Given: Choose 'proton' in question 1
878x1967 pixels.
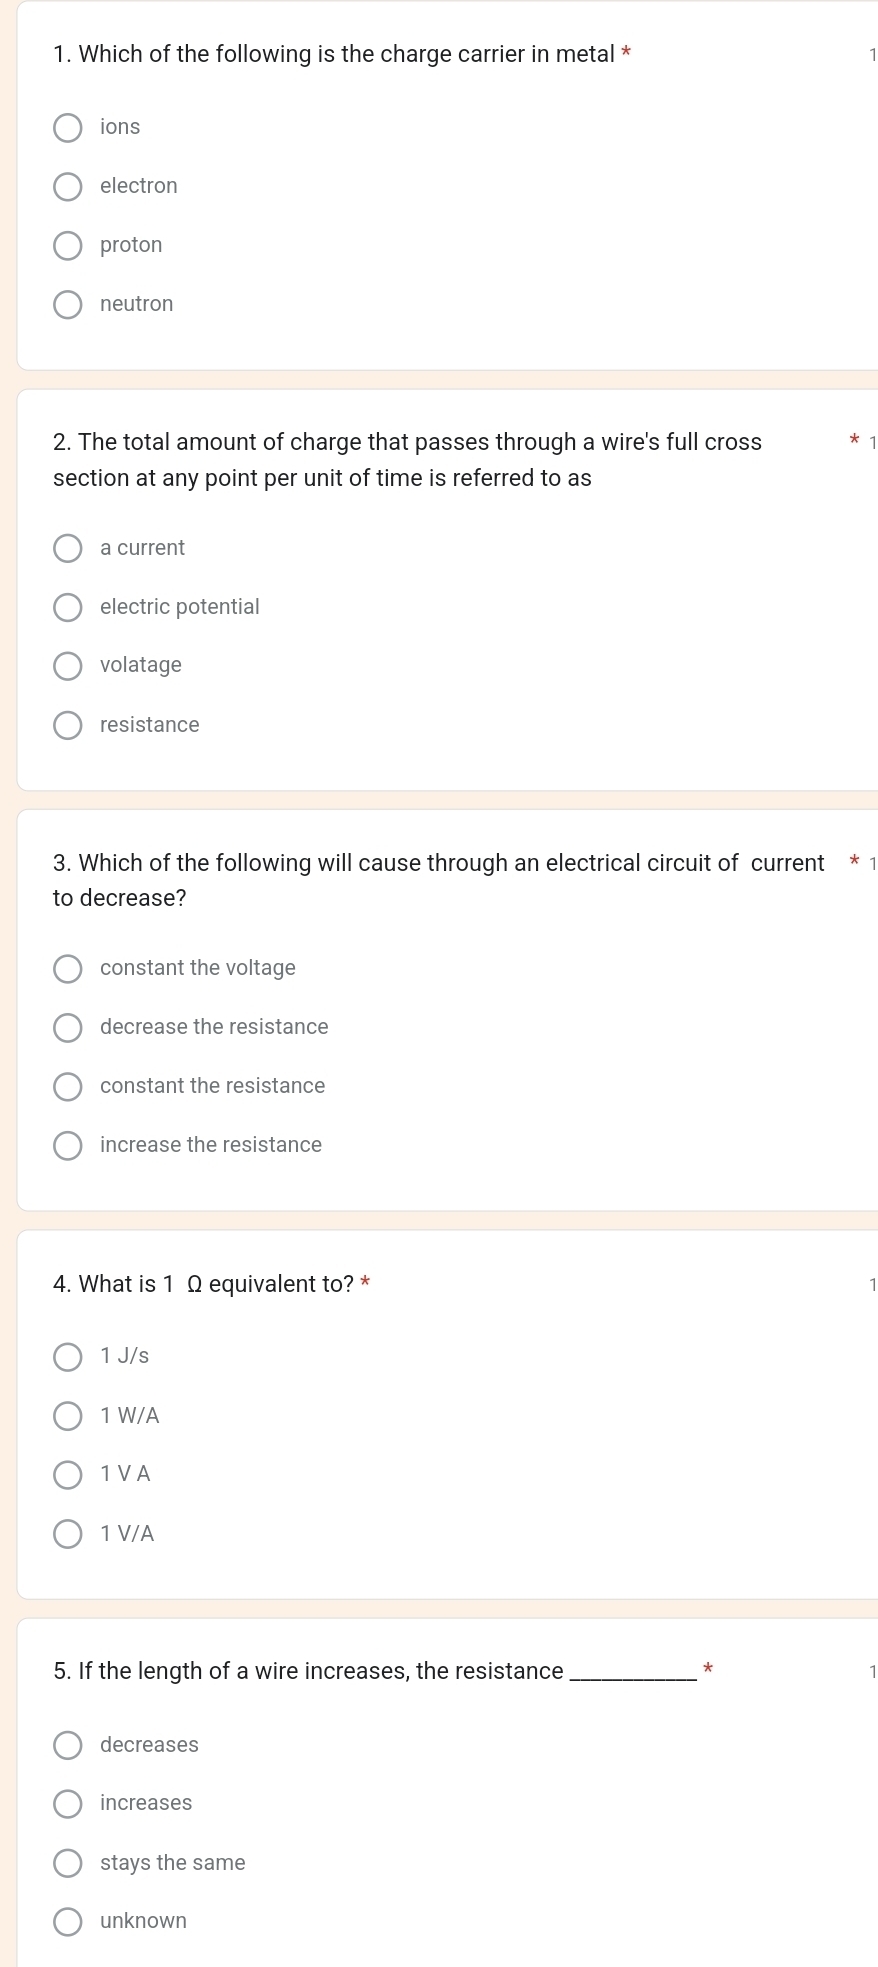Looking at the screenshot, I should tap(67, 245).
